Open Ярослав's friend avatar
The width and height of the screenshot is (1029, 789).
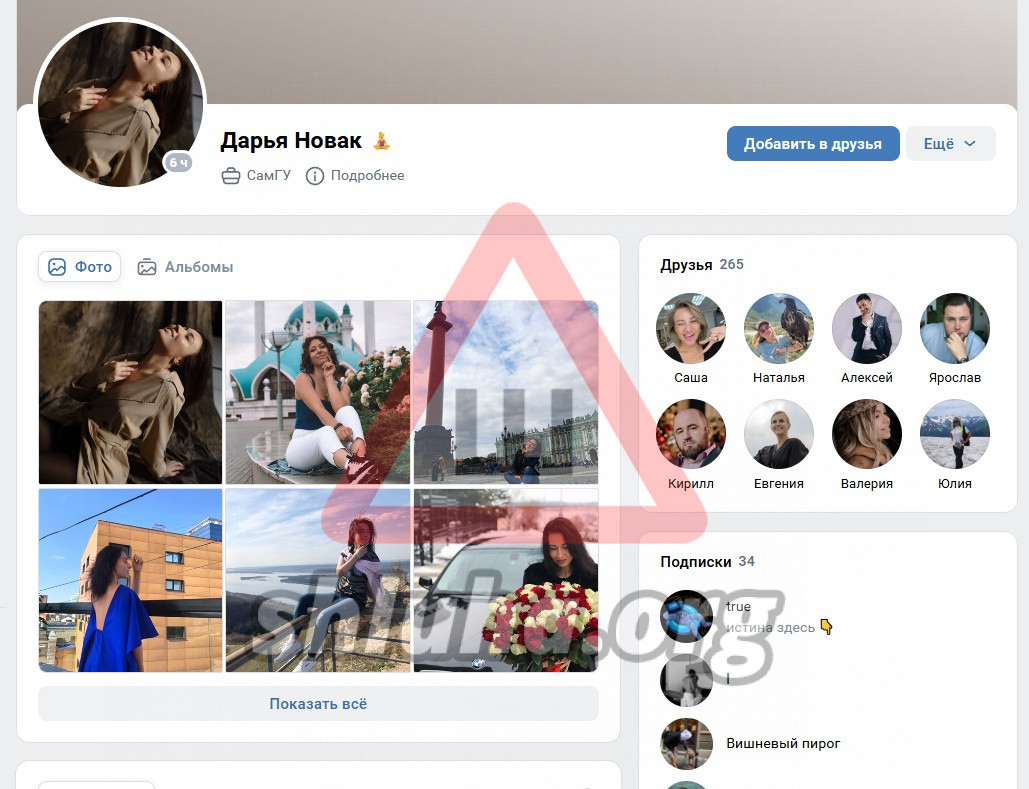point(954,329)
